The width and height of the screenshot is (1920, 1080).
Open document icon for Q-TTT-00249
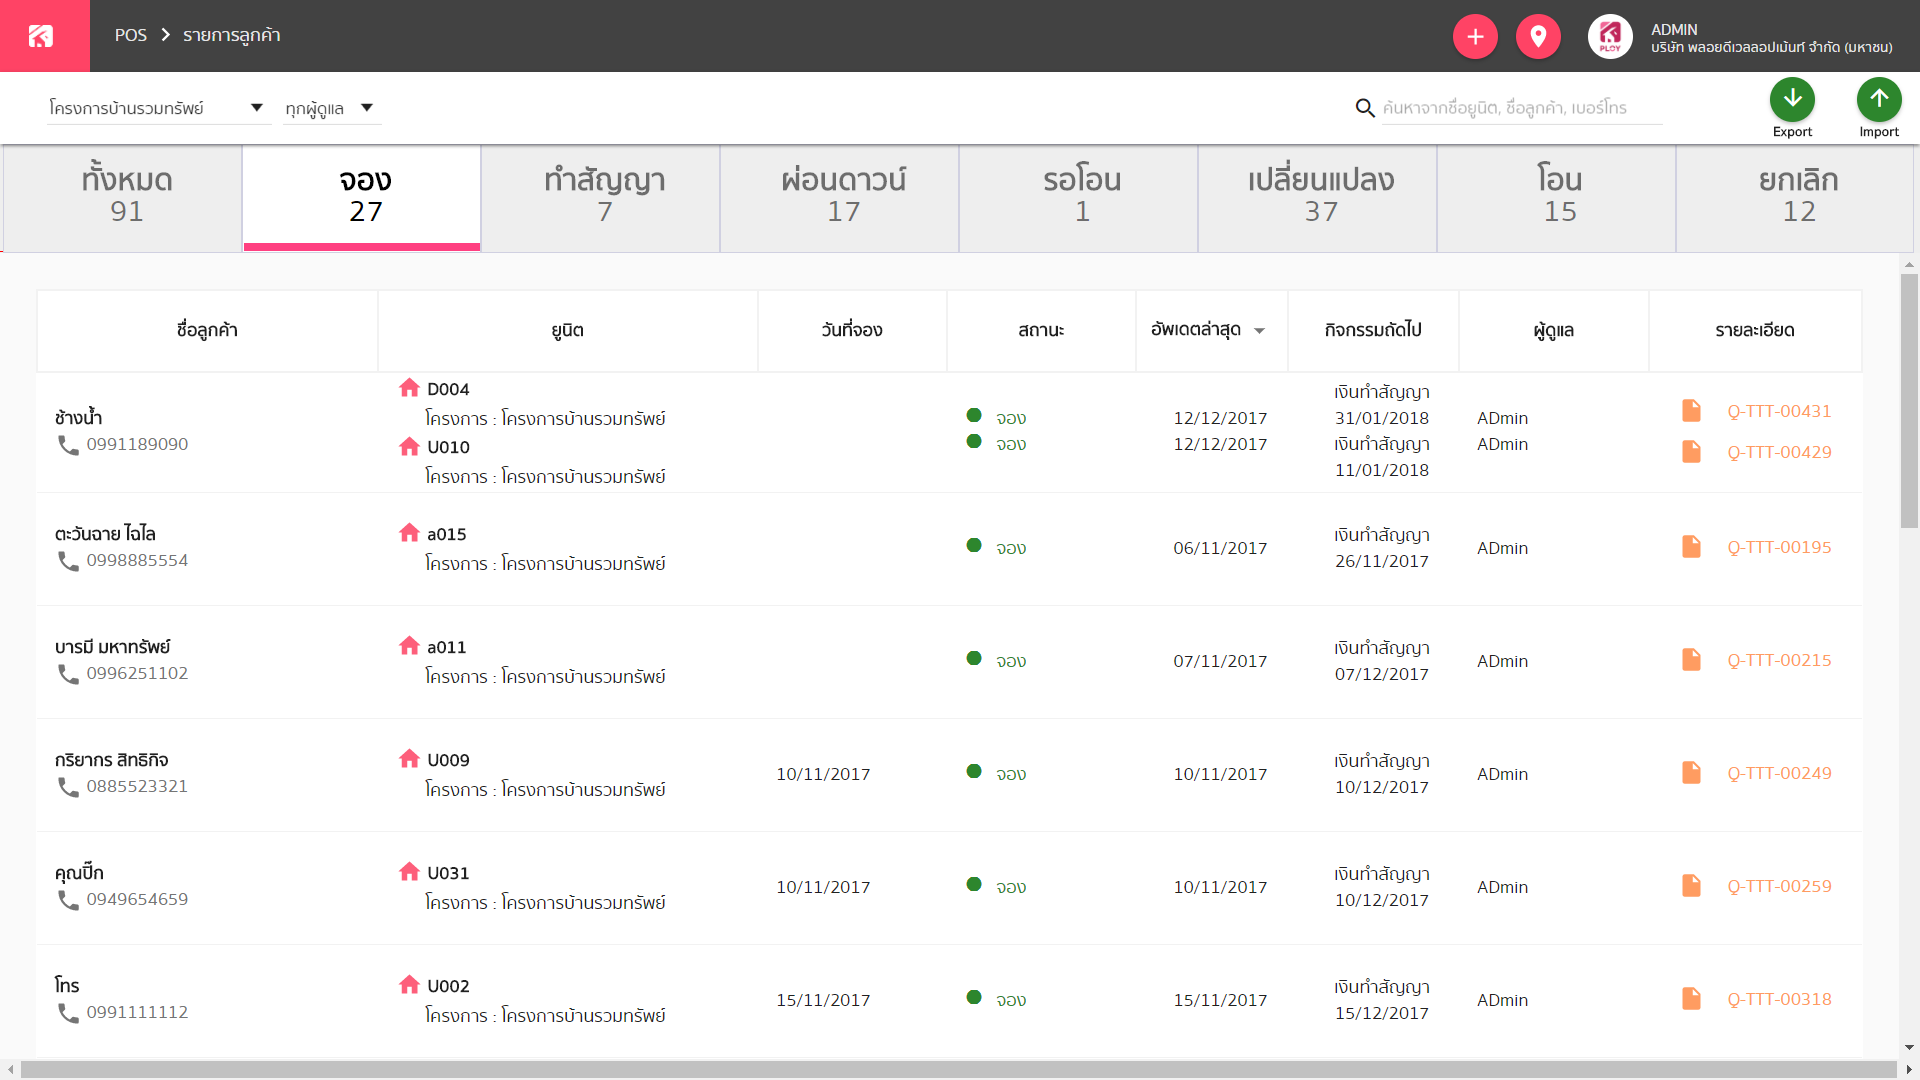(x=1691, y=773)
